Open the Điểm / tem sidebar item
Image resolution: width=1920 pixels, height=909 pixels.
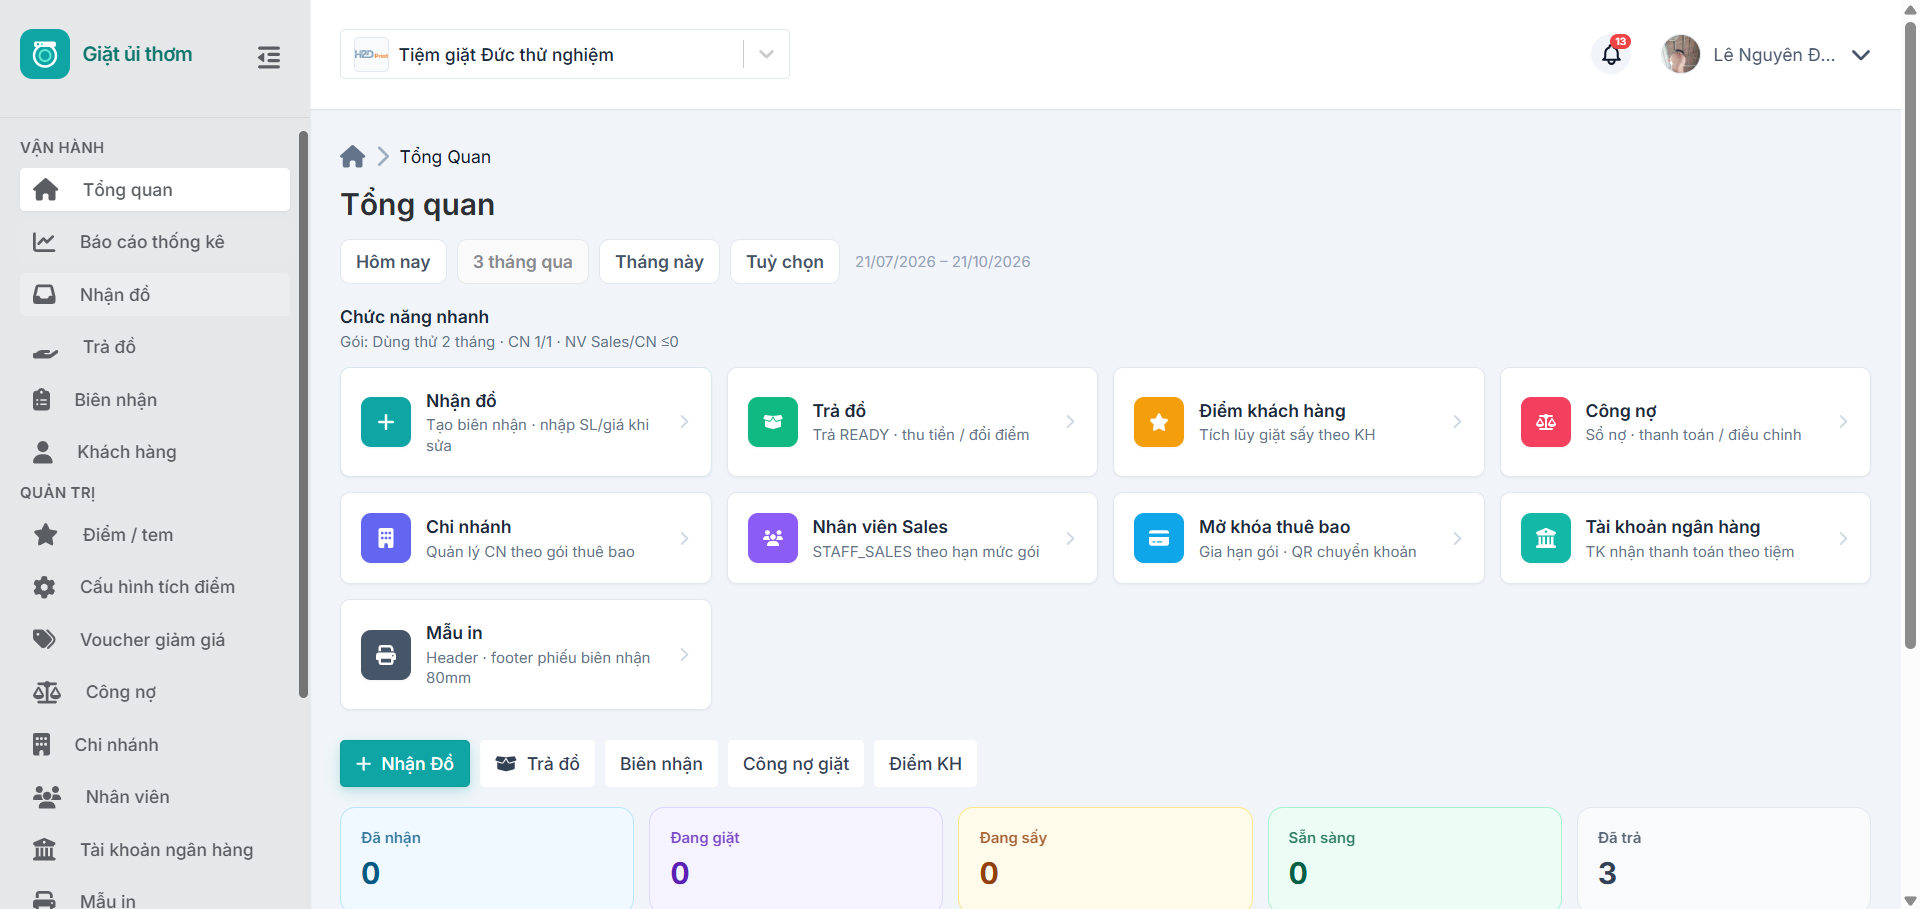[x=155, y=535]
